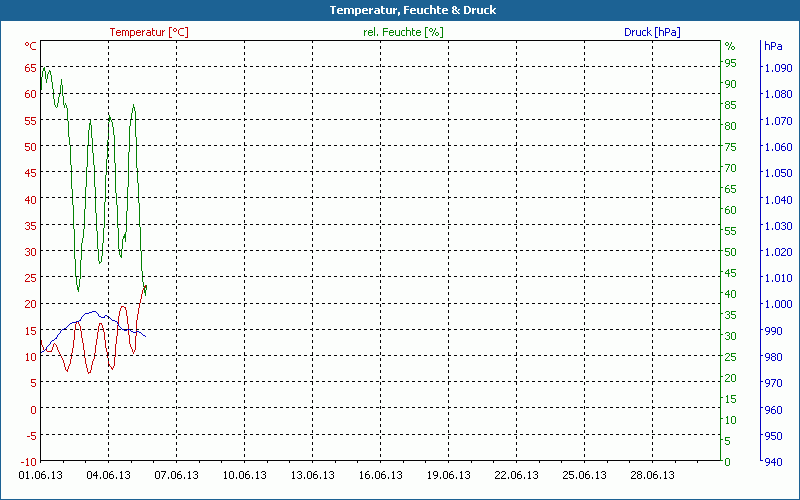Viewport: 800px width, 500px height.
Task: Click the pressure axis value '940'
Action: [773, 462]
